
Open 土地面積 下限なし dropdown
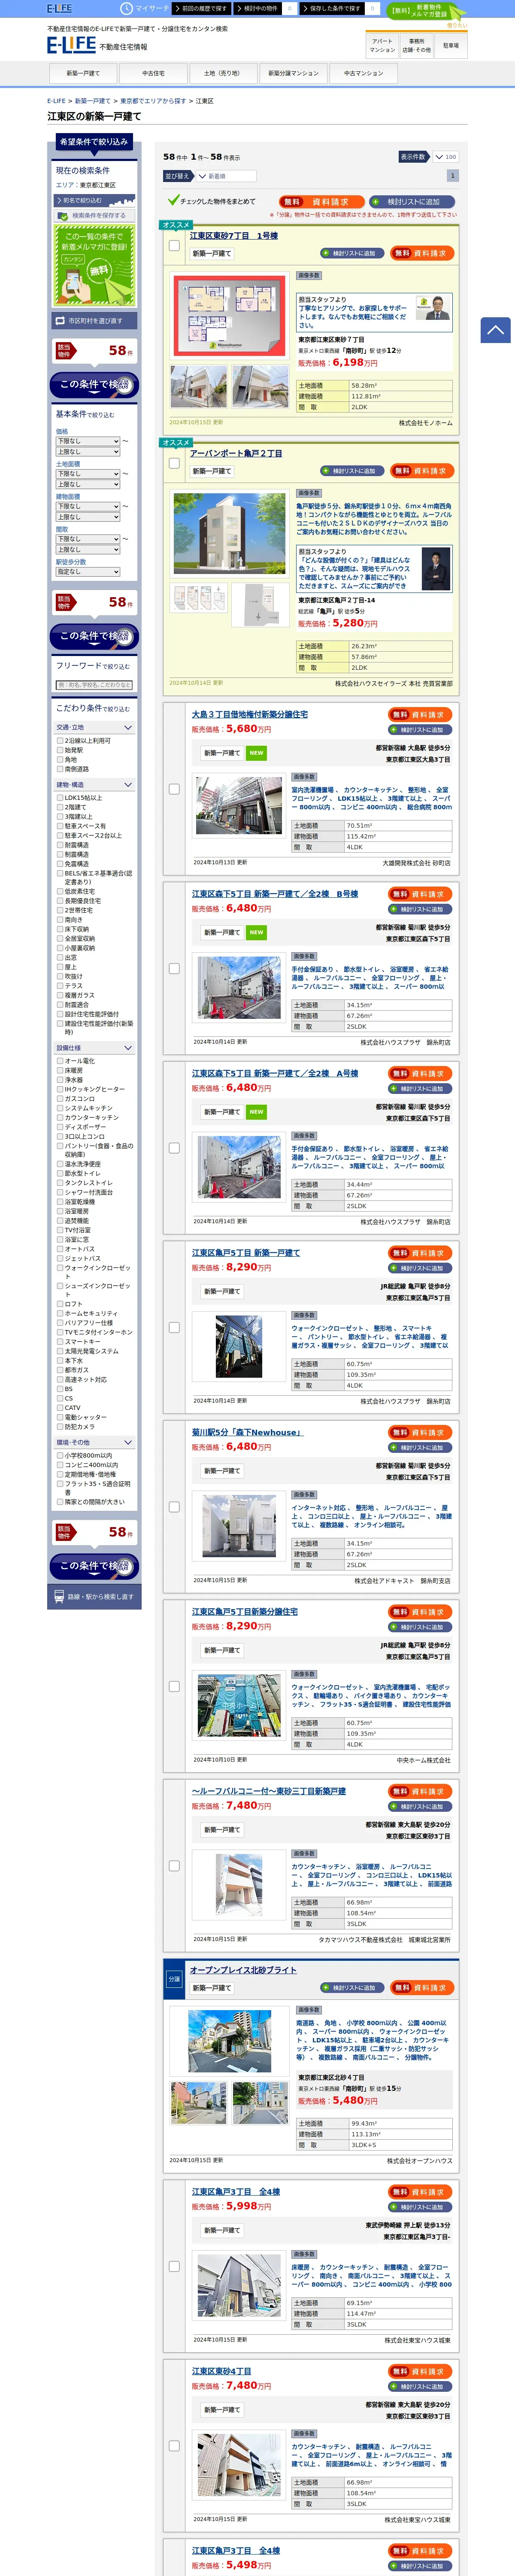point(88,474)
